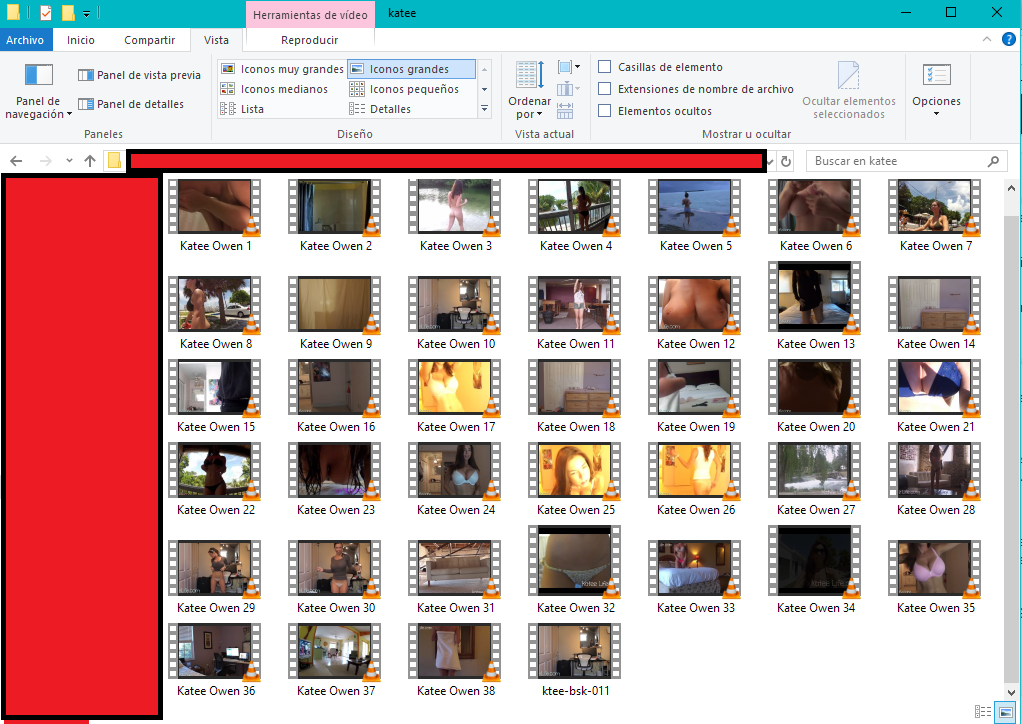Click the address bar folder icon
This screenshot has height=724, width=1022.
(x=115, y=160)
